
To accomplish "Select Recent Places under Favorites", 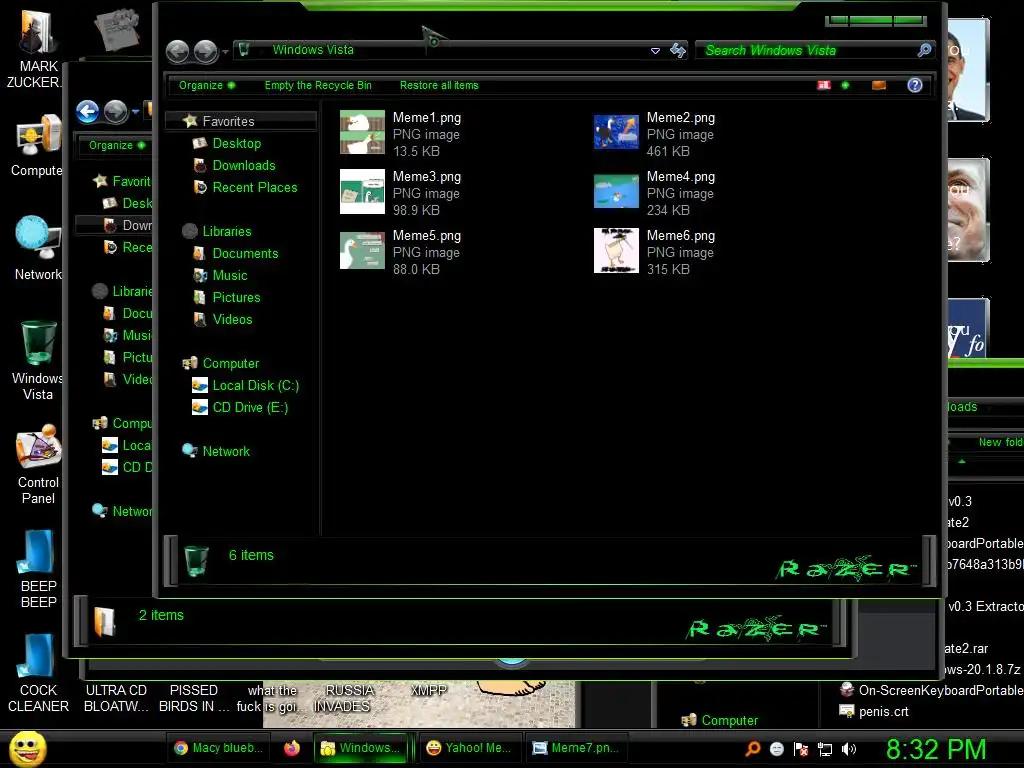I will 245,187.
